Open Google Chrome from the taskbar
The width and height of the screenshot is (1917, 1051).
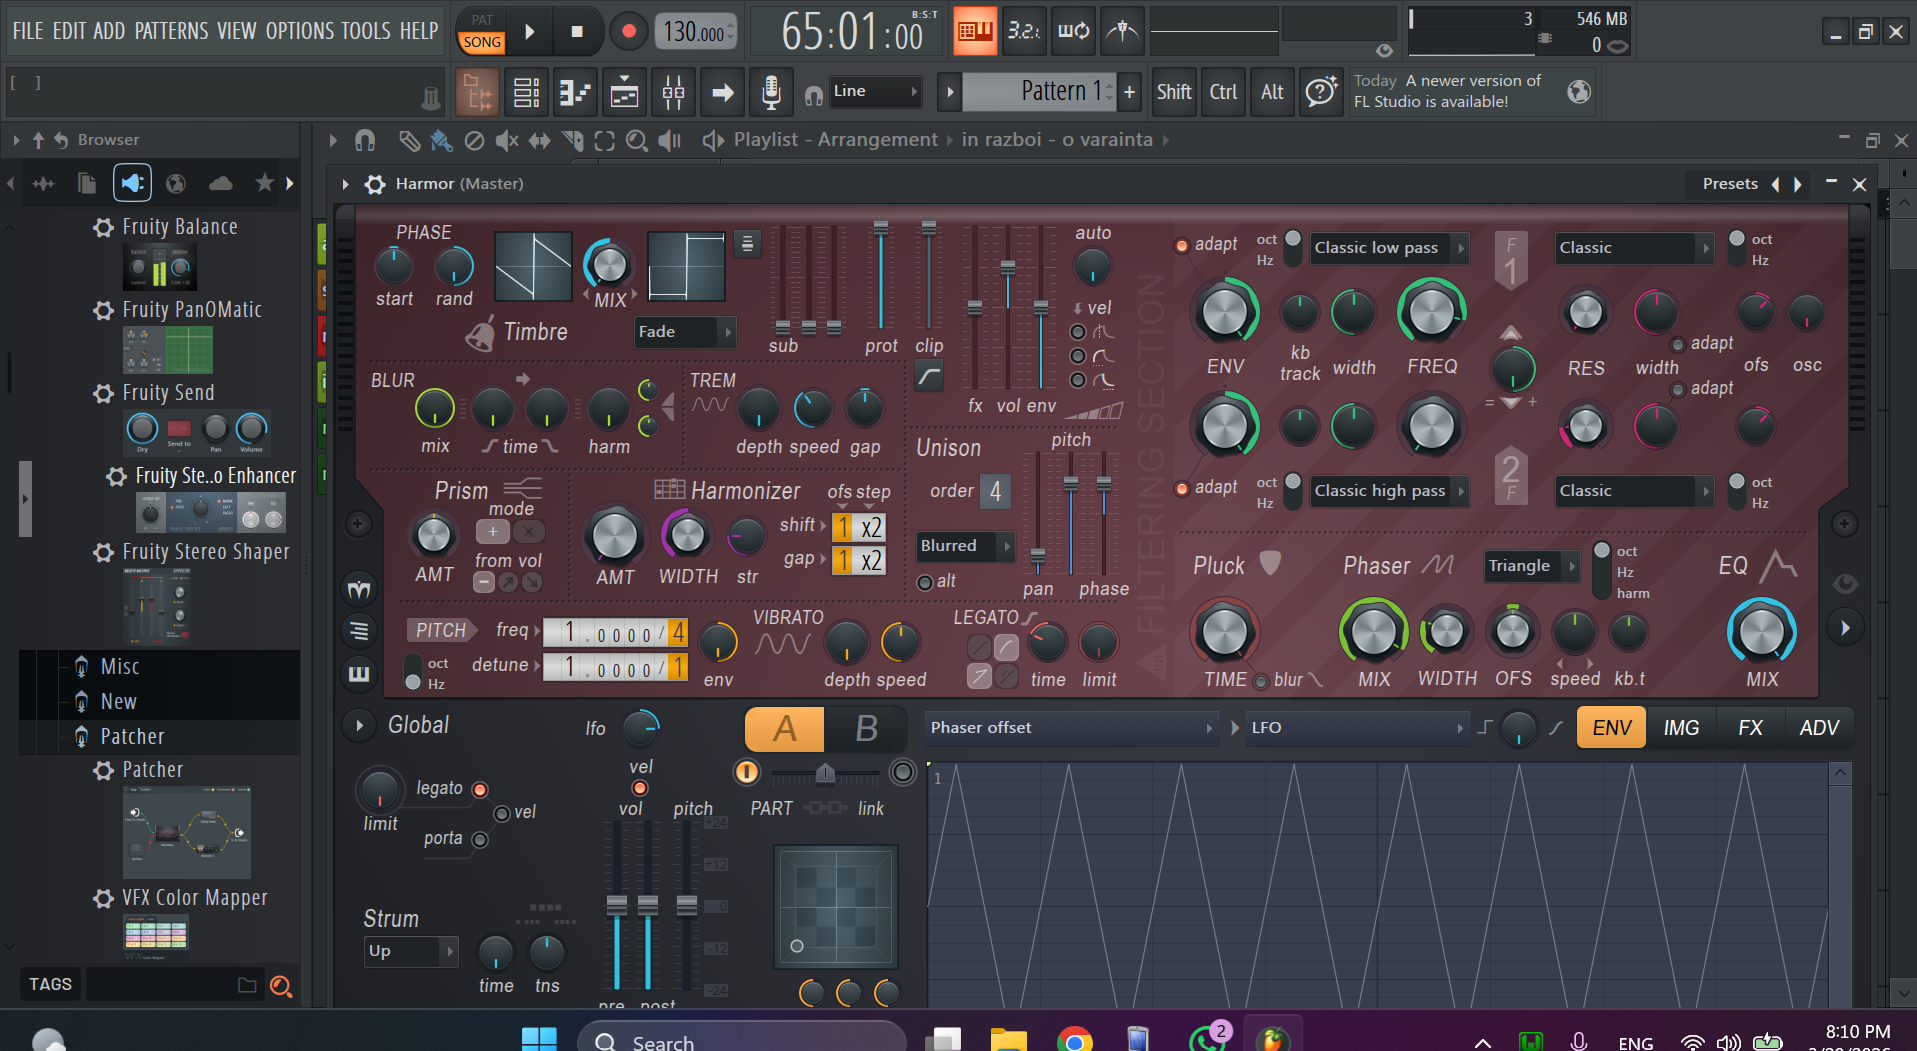point(1074,1040)
